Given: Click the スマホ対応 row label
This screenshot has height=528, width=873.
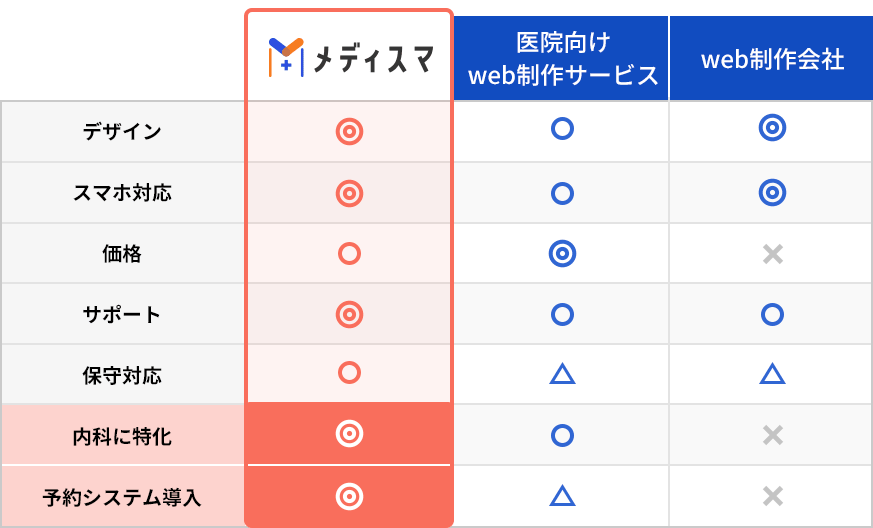Looking at the screenshot, I should [x=122, y=193].
